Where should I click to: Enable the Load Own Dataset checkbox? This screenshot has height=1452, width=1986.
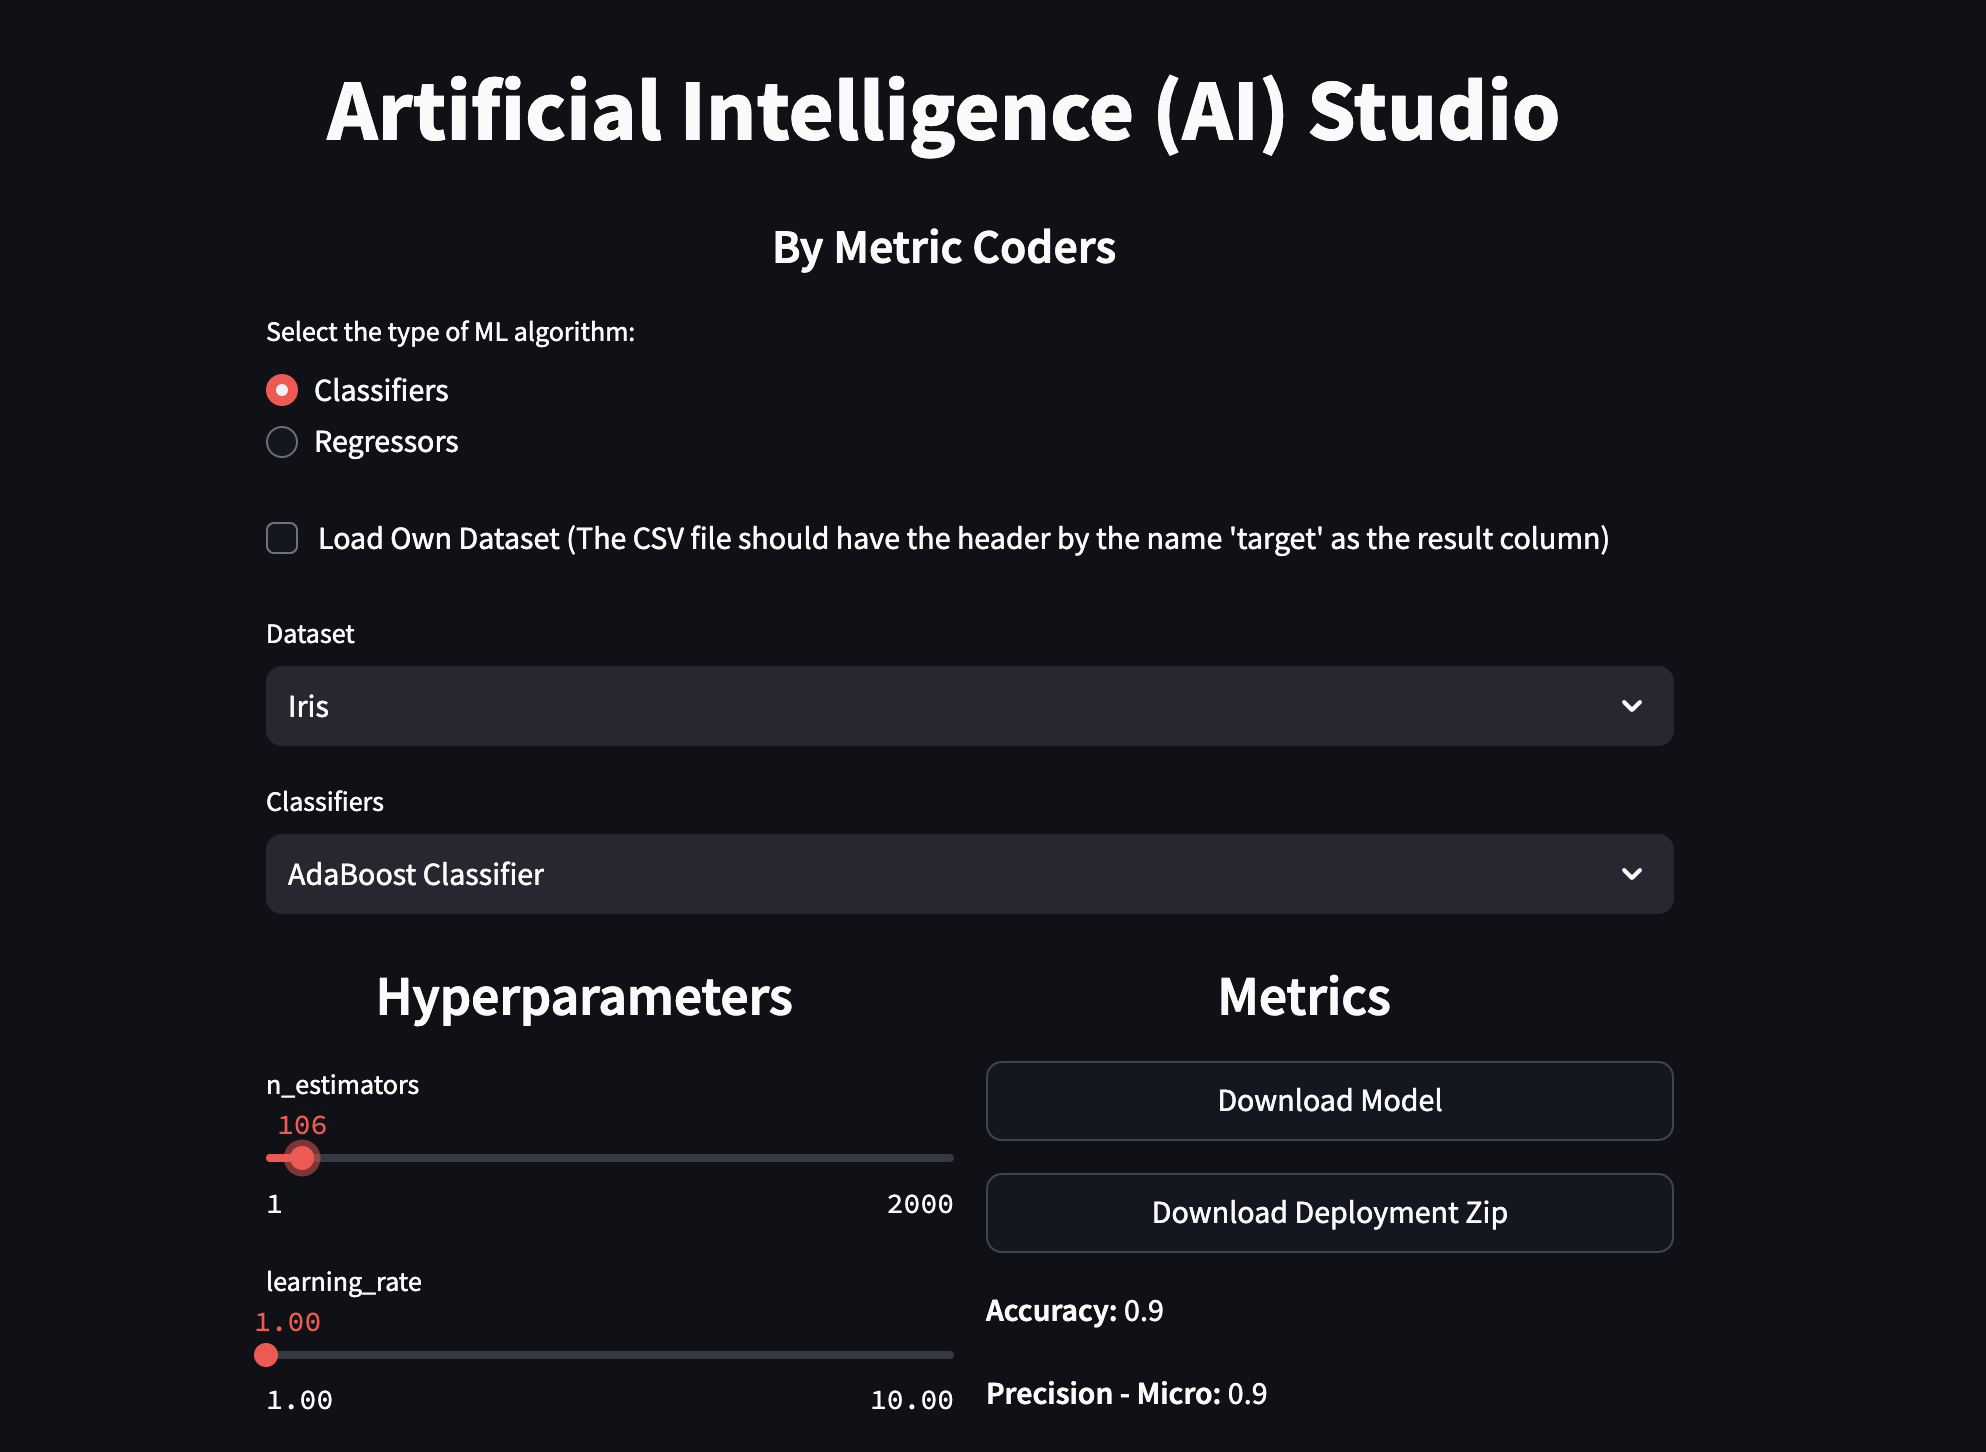click(282, 538)
